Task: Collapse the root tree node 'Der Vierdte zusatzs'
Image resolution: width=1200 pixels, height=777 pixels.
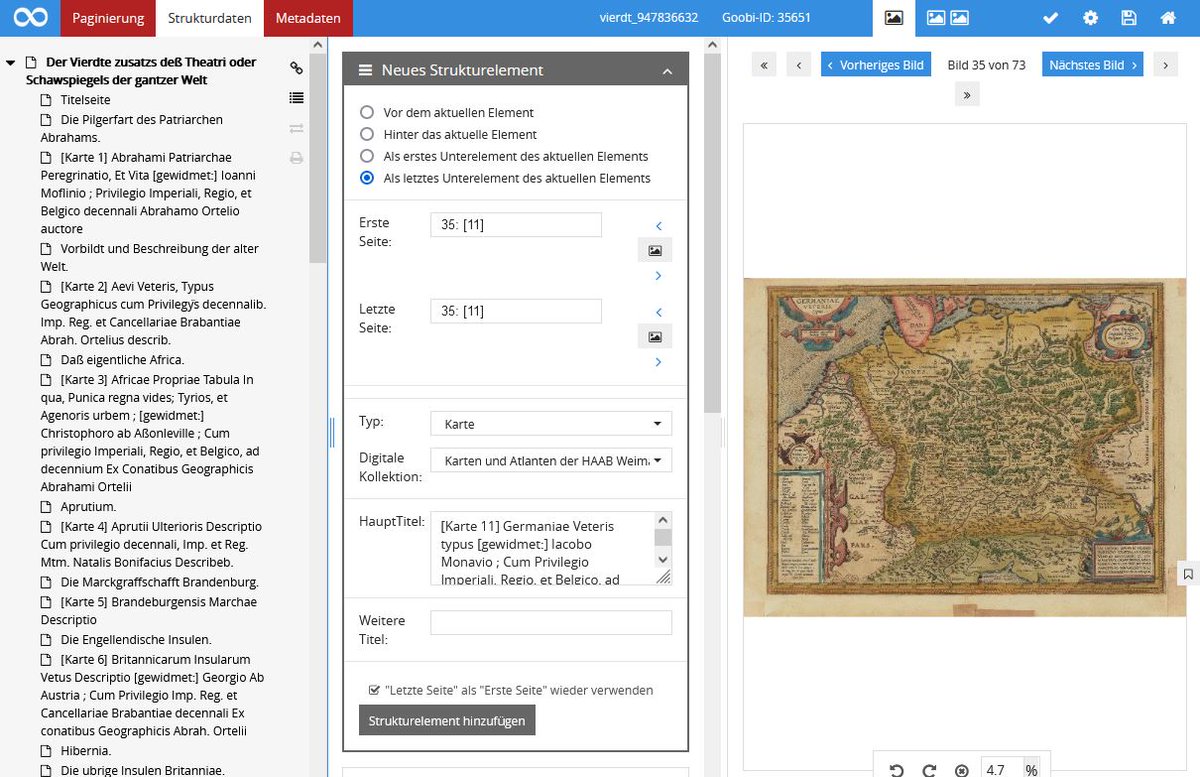Action: point(10,63)
